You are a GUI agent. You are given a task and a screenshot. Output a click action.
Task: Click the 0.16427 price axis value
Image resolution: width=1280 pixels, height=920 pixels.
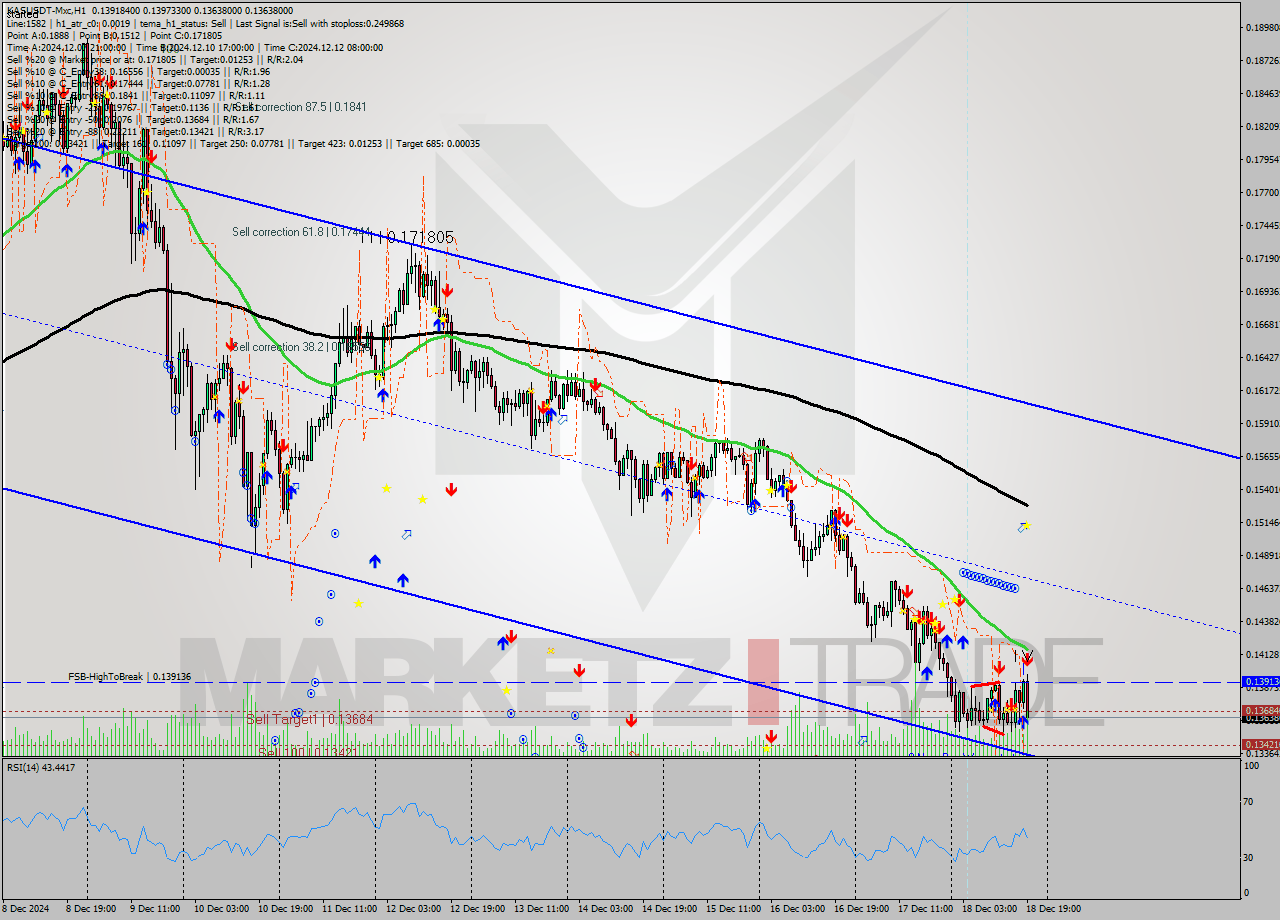pyautogui.click(x=1261, y=357)
